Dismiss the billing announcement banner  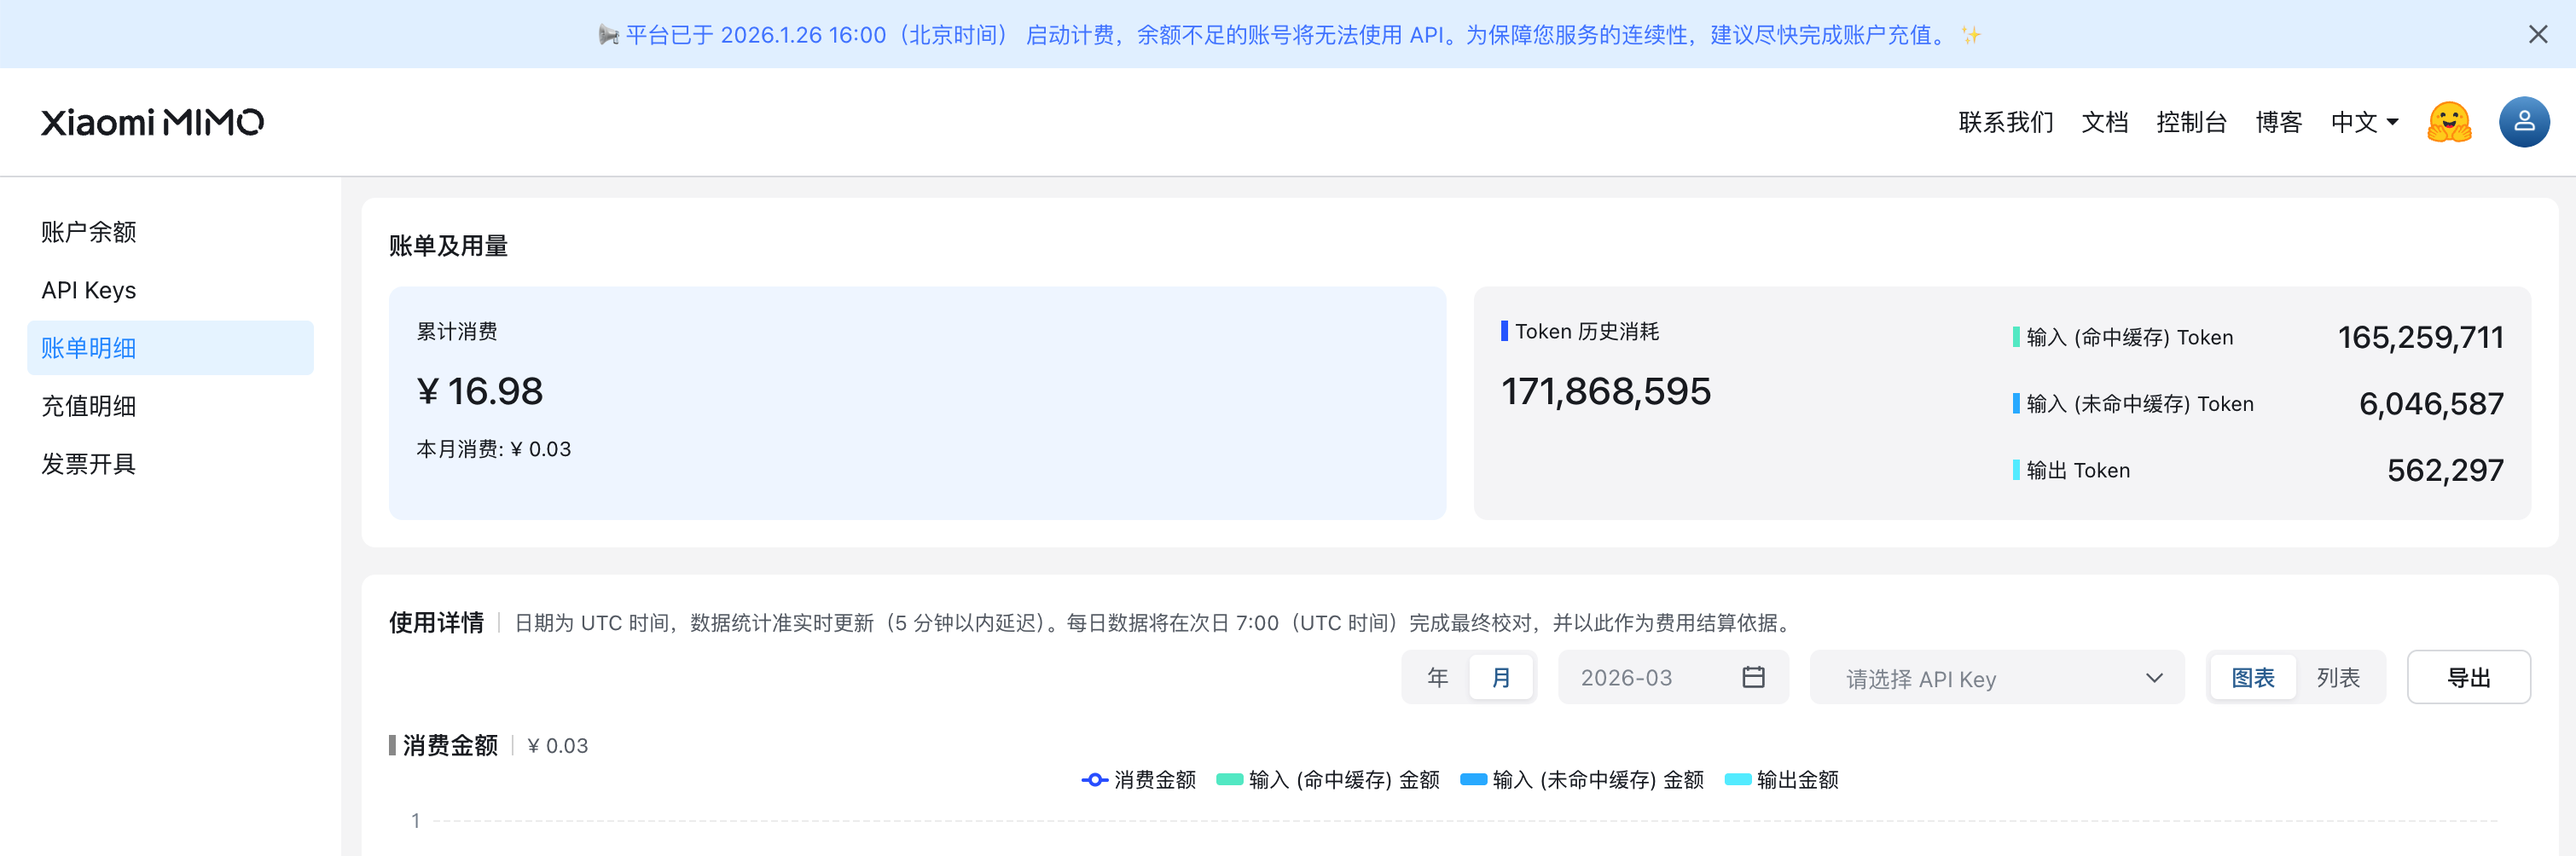2537,35
